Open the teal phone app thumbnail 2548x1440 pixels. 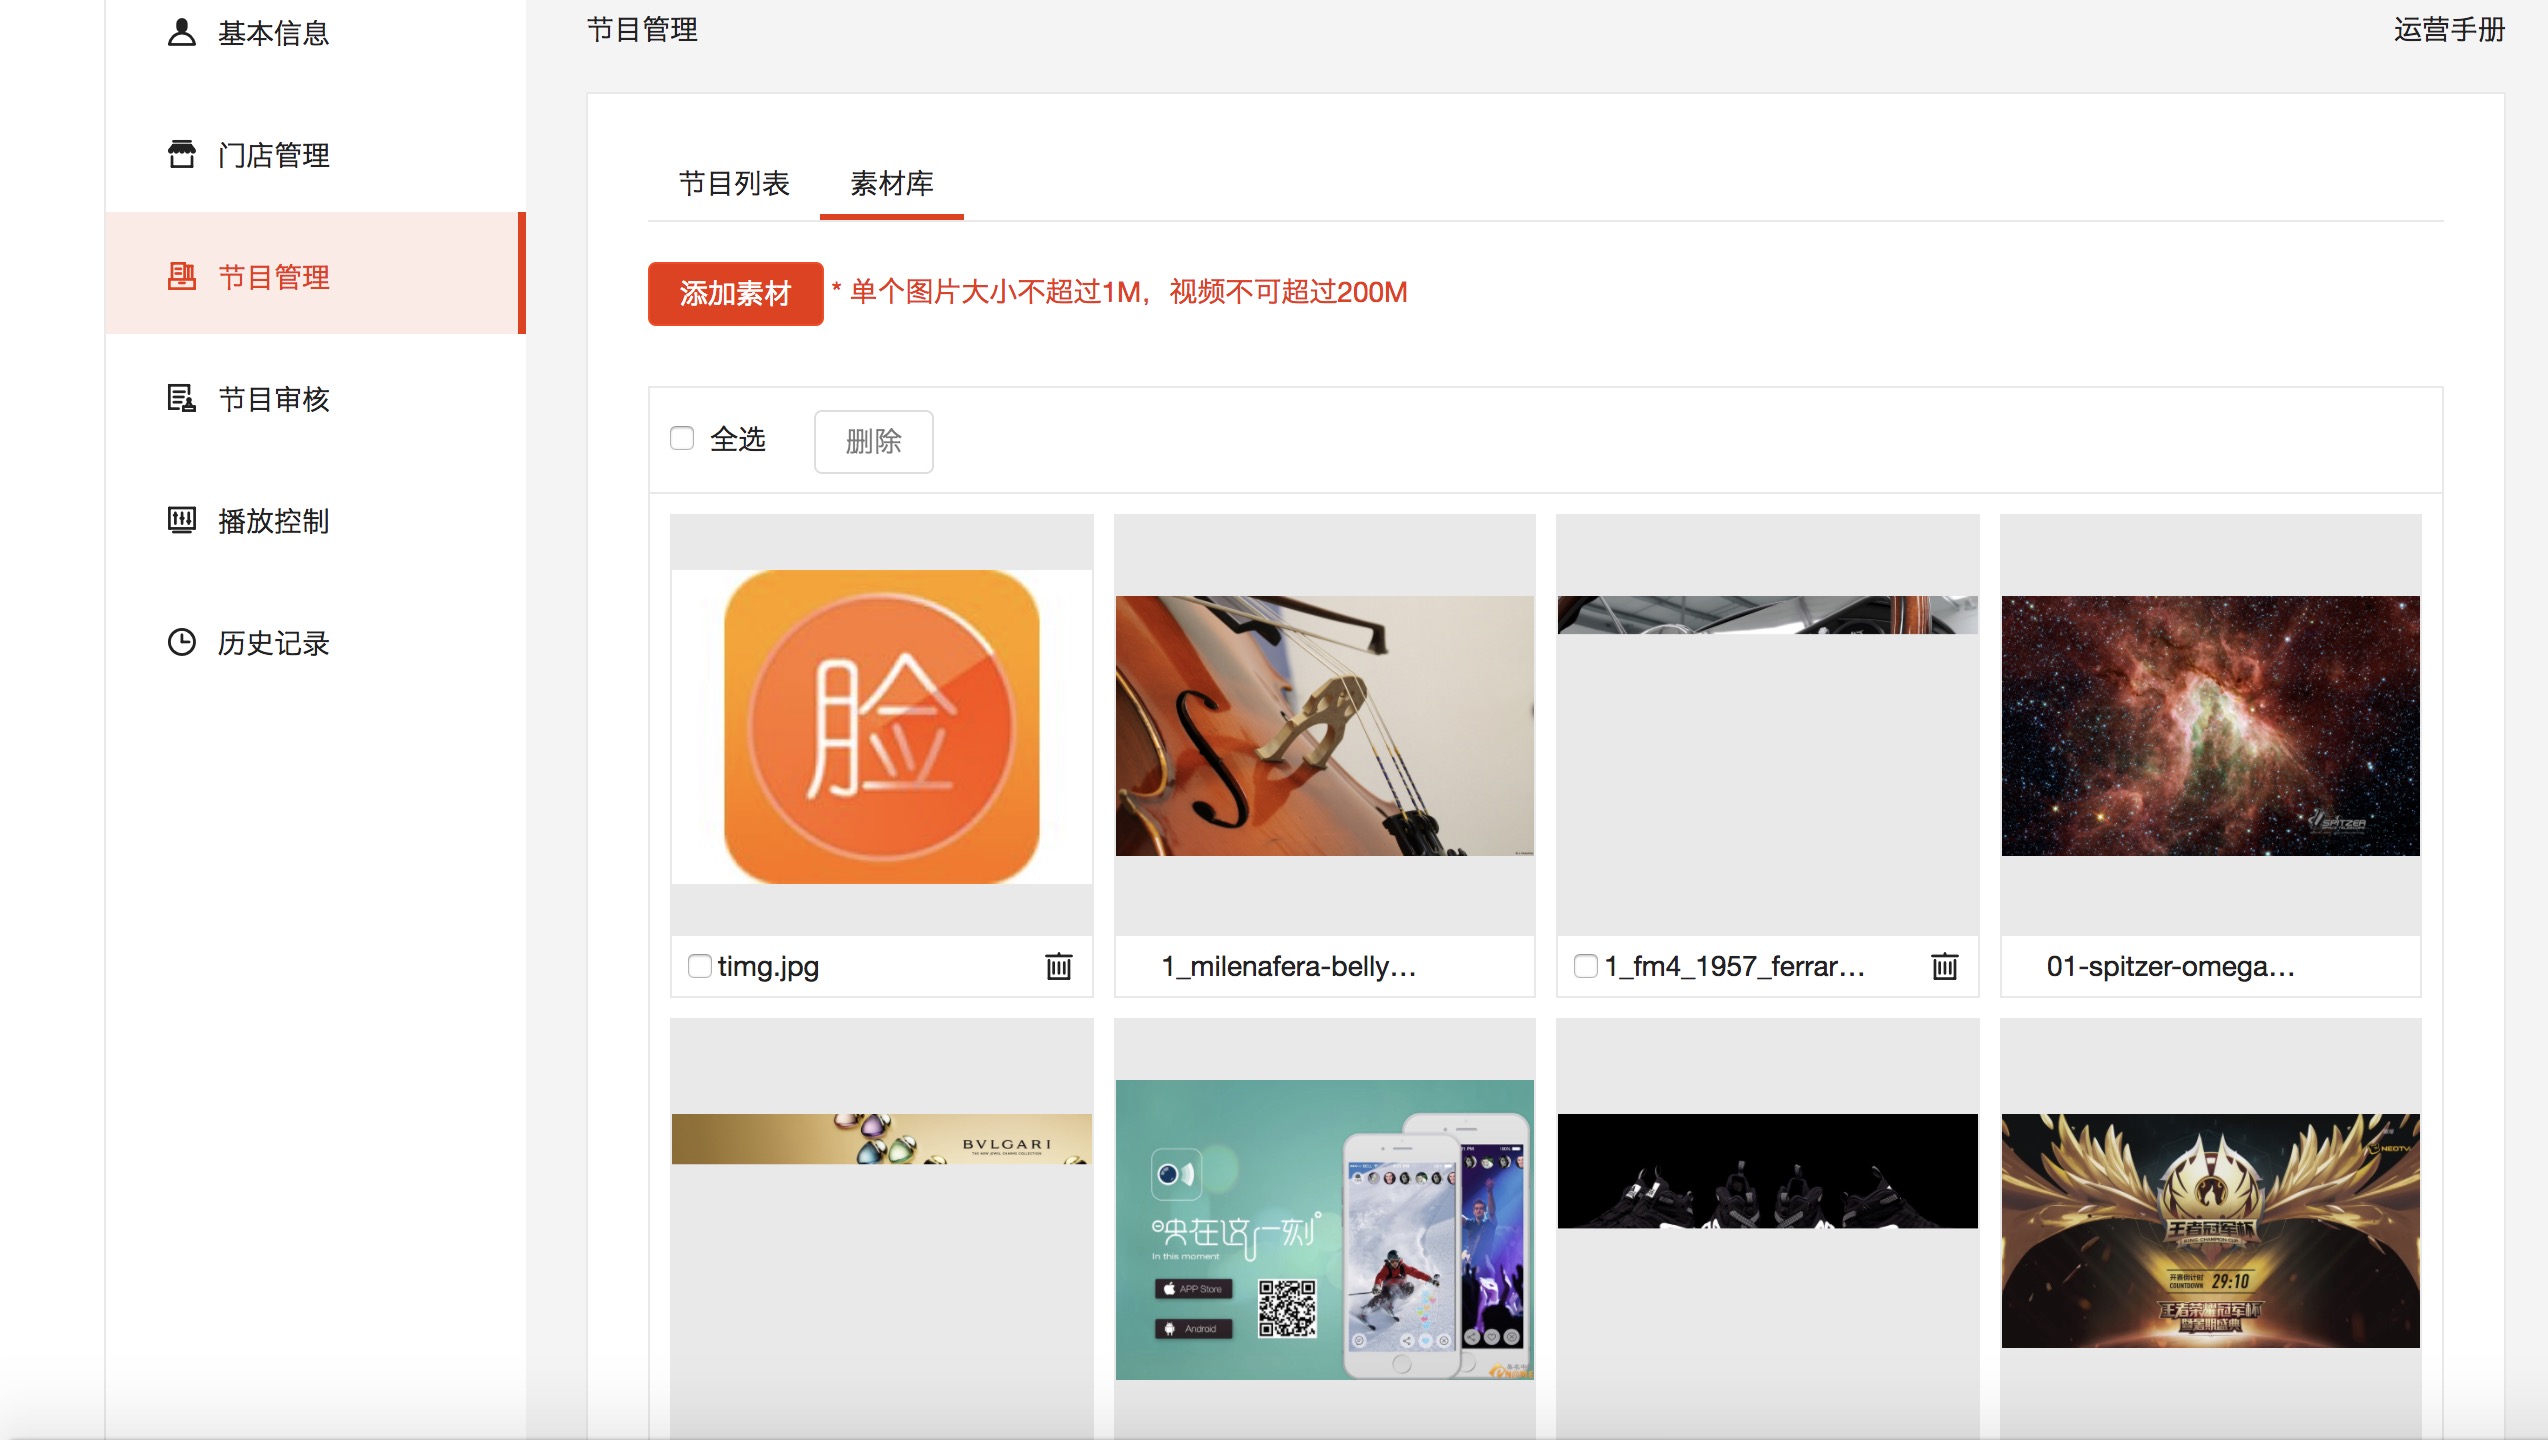pyautogui.click(x=1325, y=1230)
